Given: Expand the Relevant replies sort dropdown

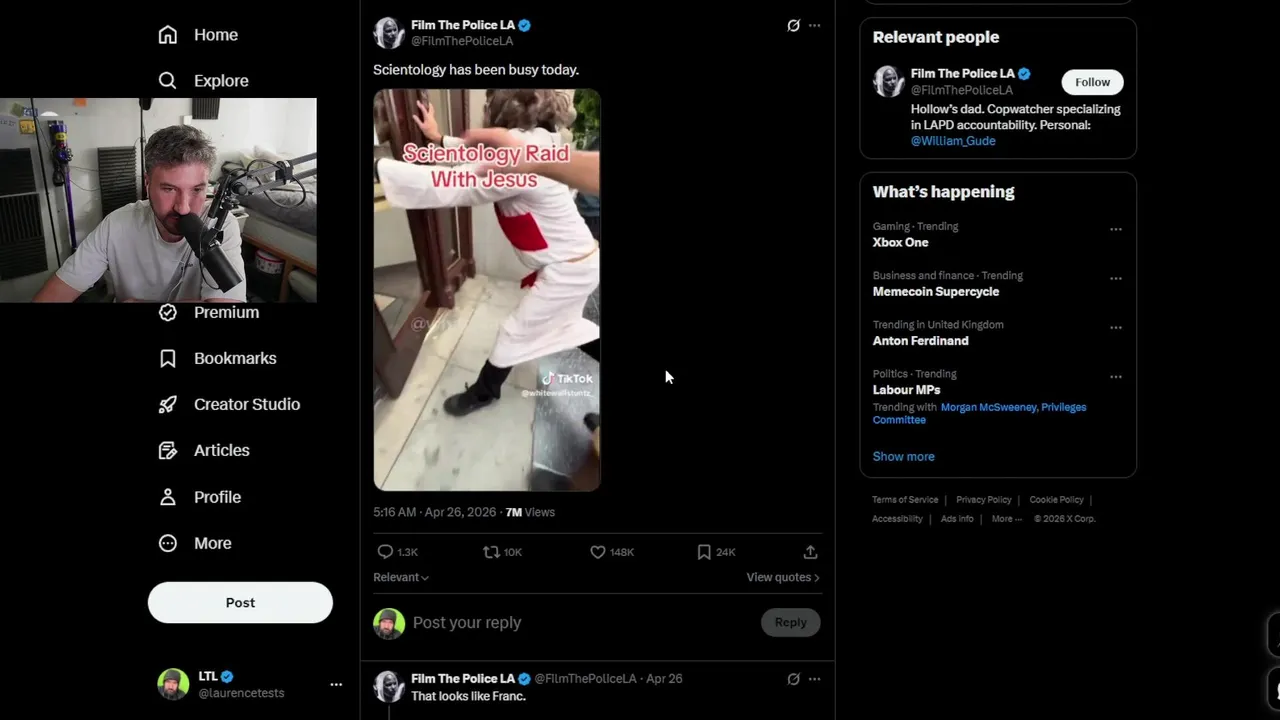Looking at the screenshot, I should pyautogui.click(x=401, y=577).
